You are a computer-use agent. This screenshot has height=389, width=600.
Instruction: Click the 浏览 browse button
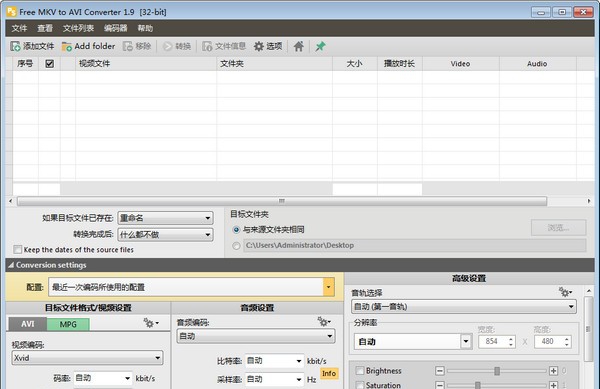coord(558,228)
